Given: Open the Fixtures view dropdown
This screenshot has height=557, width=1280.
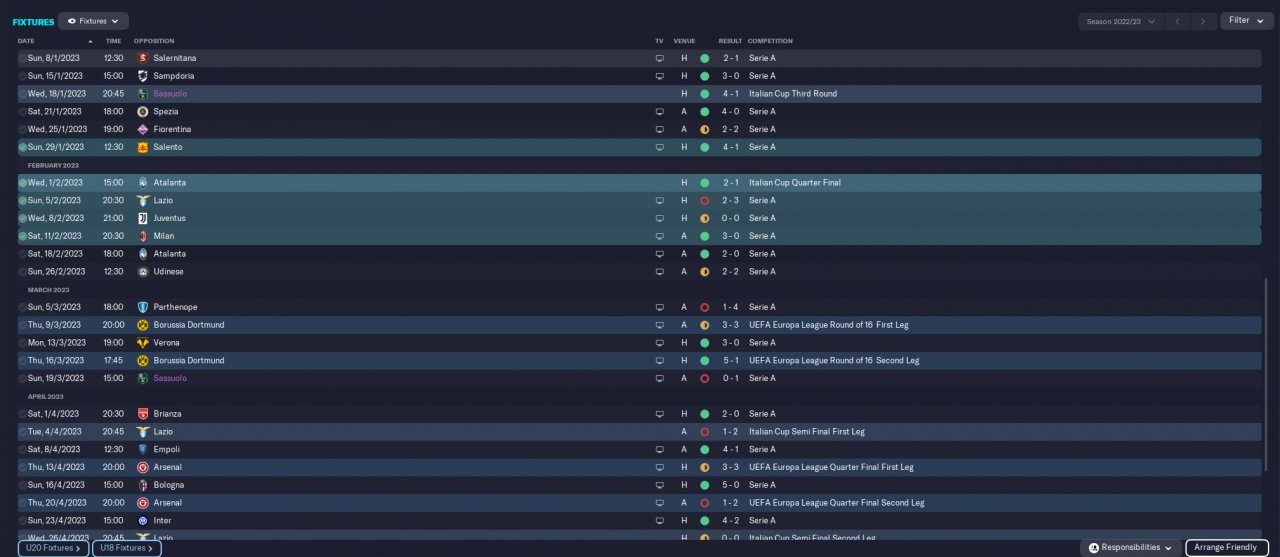Looking at the screenshot, I should [93, 21].
